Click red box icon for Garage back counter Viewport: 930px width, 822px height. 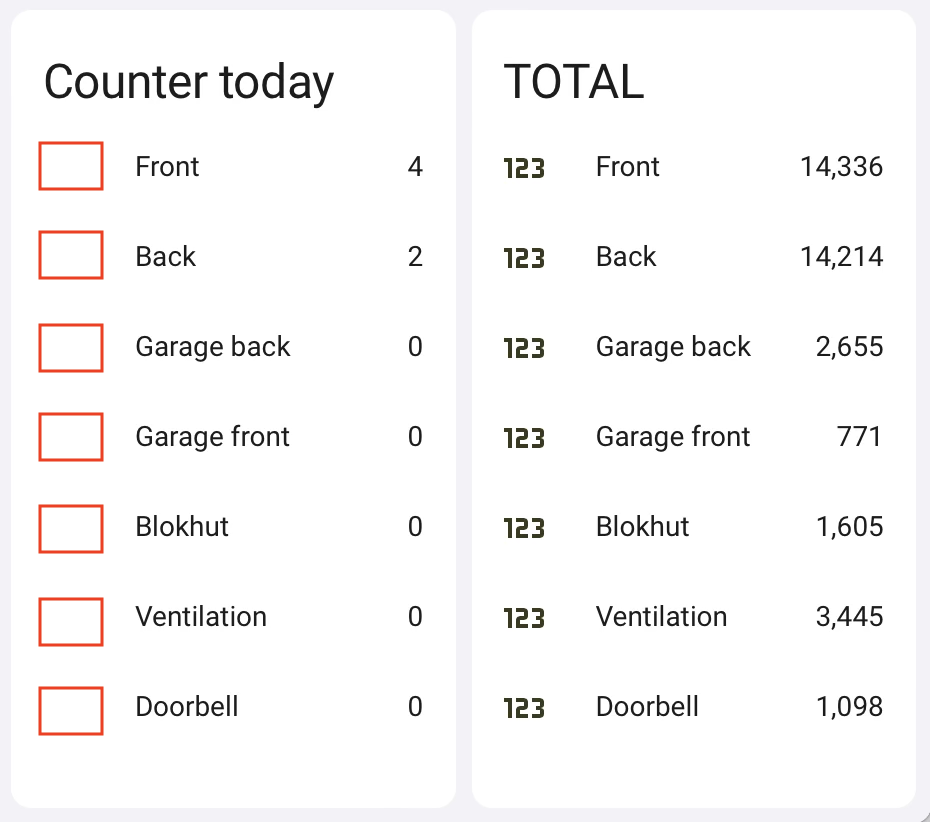coord(71,348)
